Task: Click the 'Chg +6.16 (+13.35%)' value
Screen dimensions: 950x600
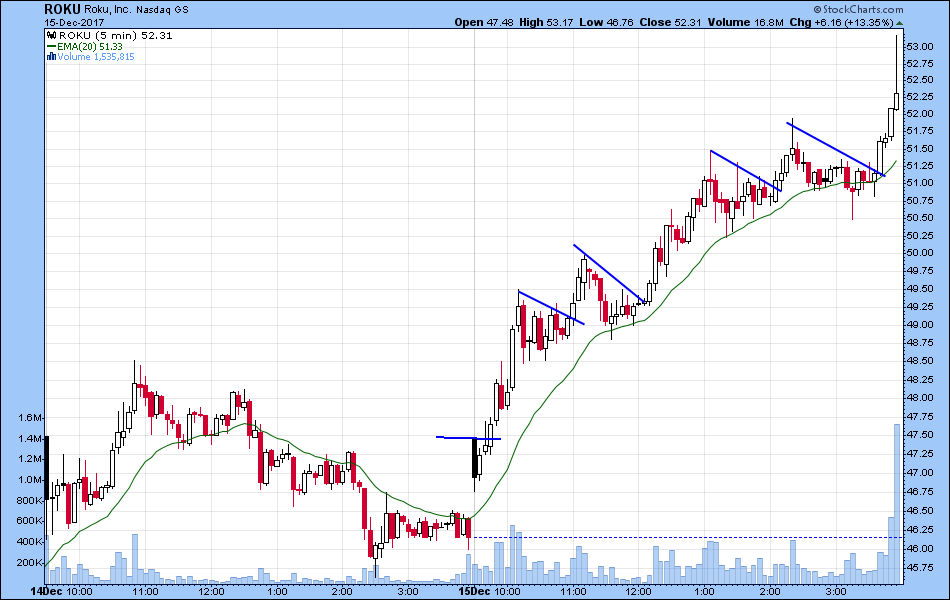Action: click(x=842, y=22)
